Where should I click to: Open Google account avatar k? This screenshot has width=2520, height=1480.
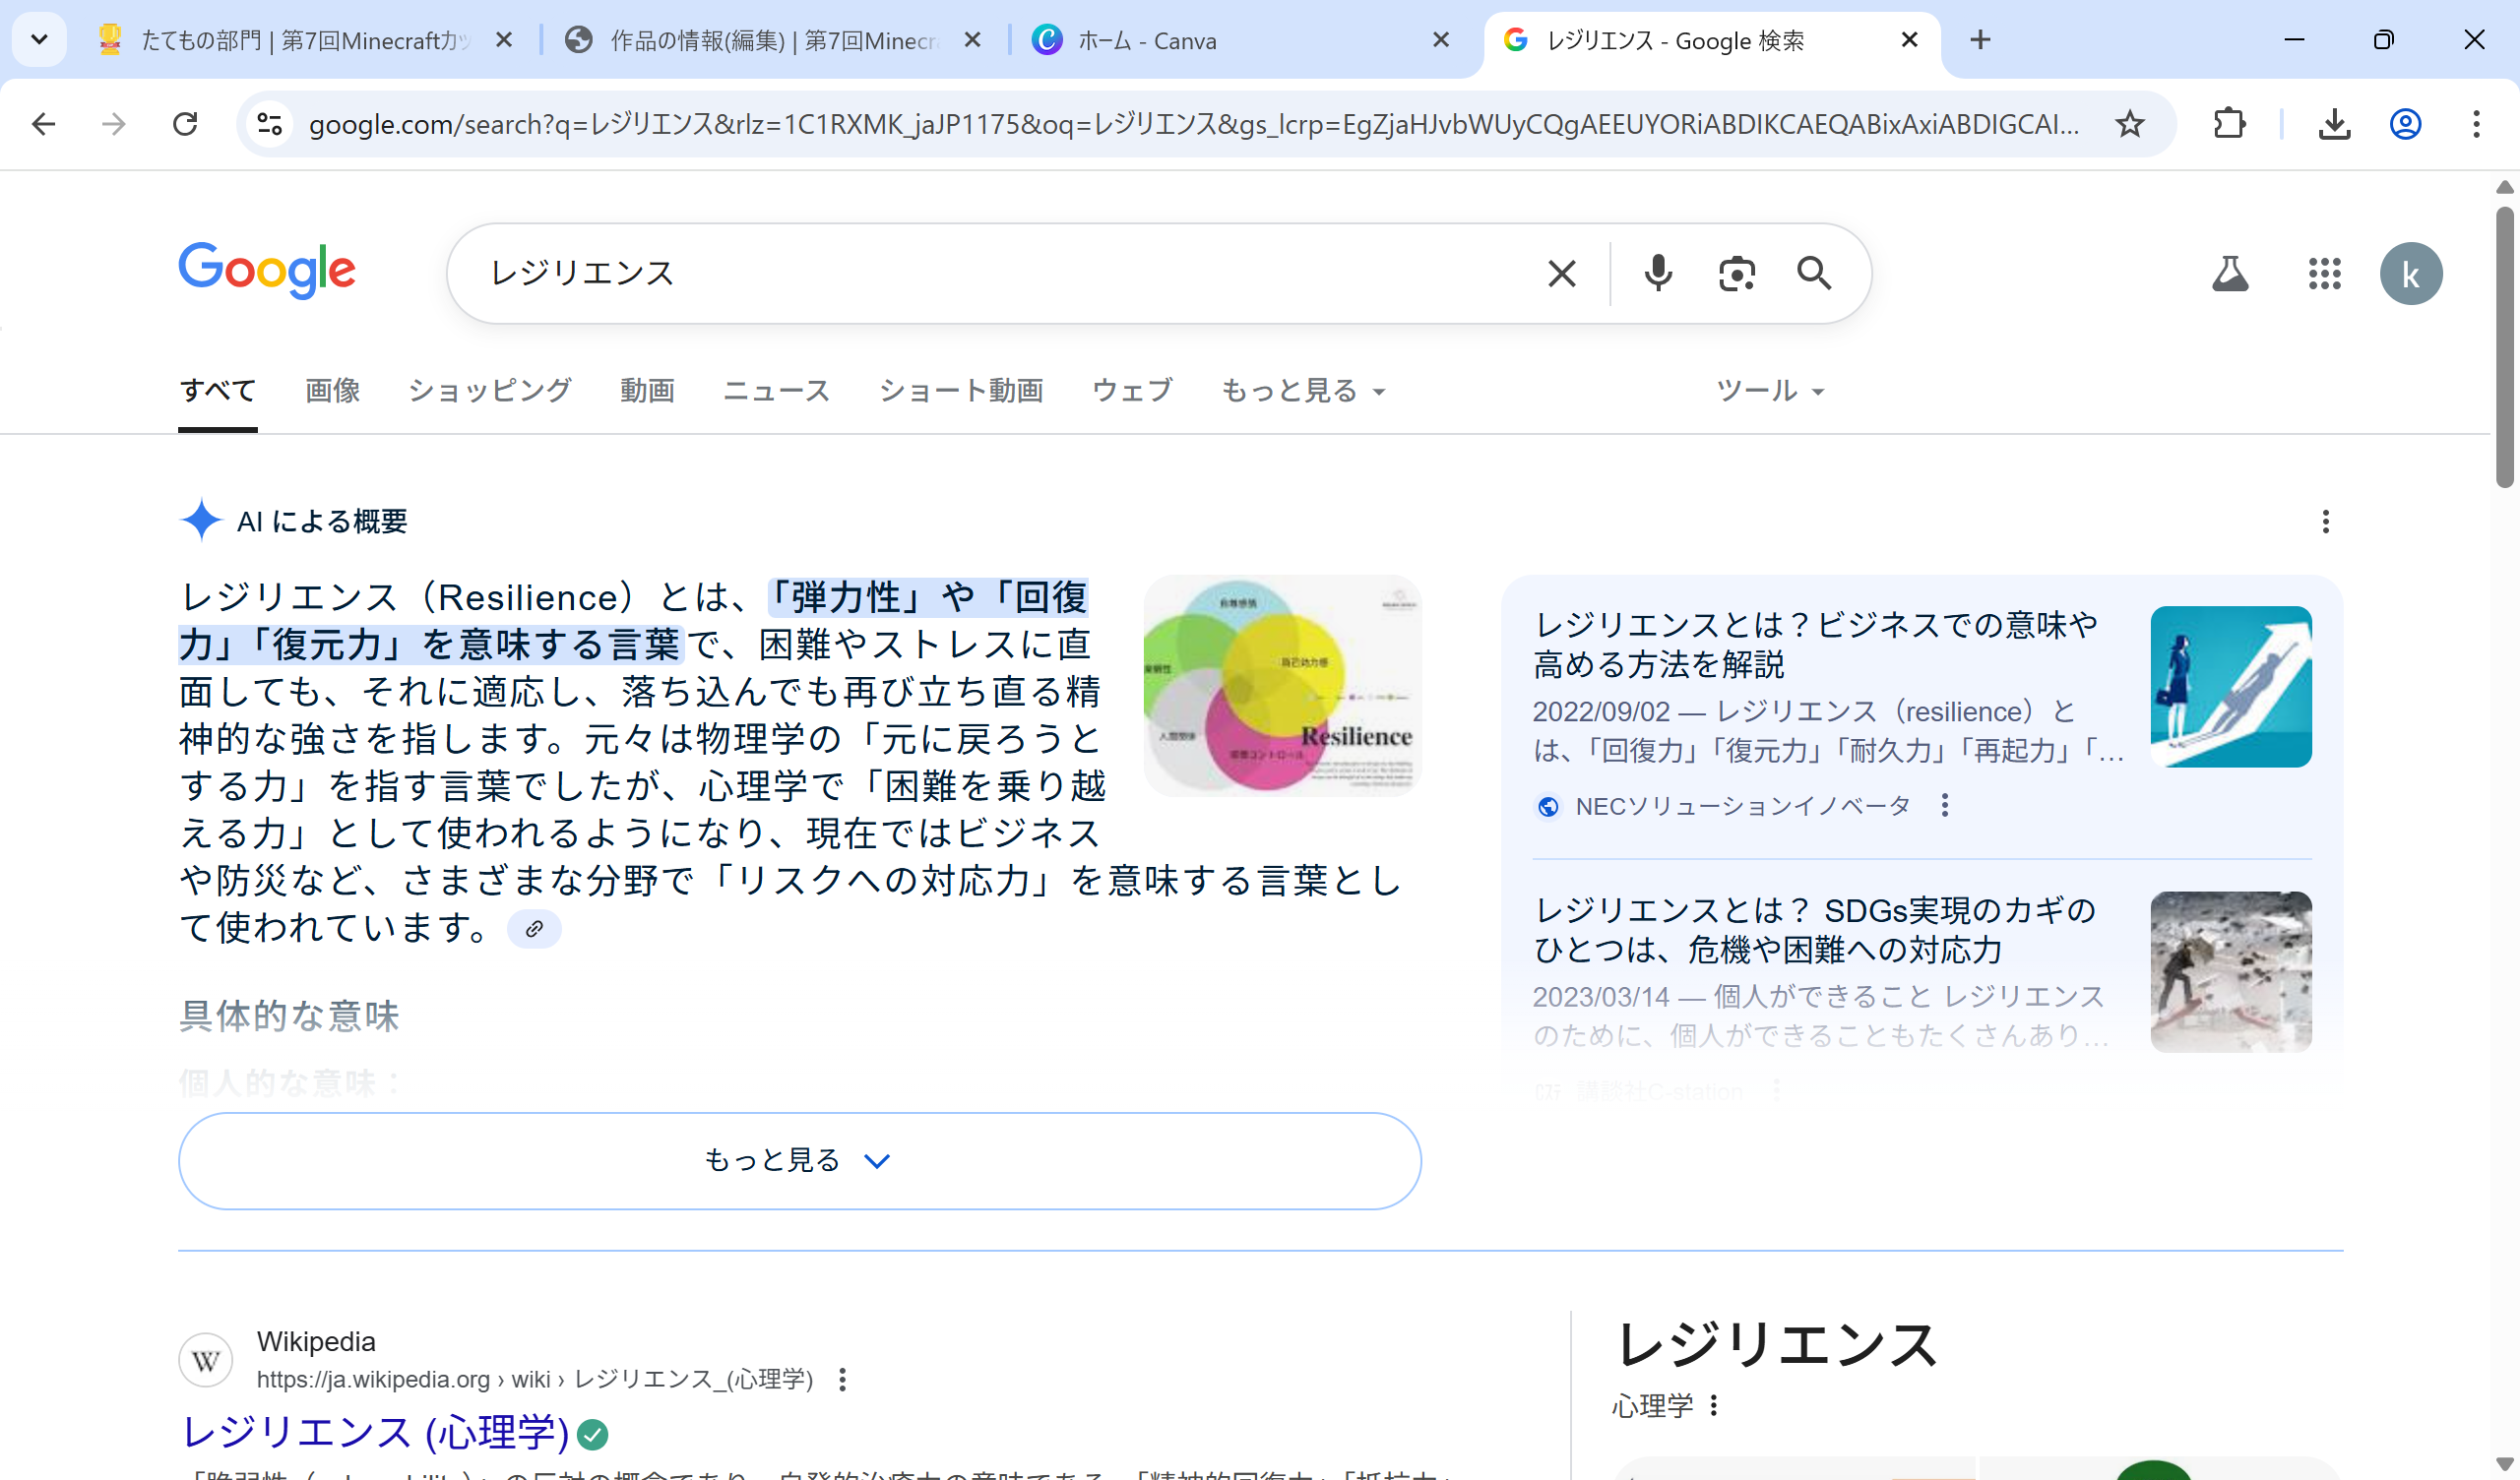click(x=2411, y=273)
